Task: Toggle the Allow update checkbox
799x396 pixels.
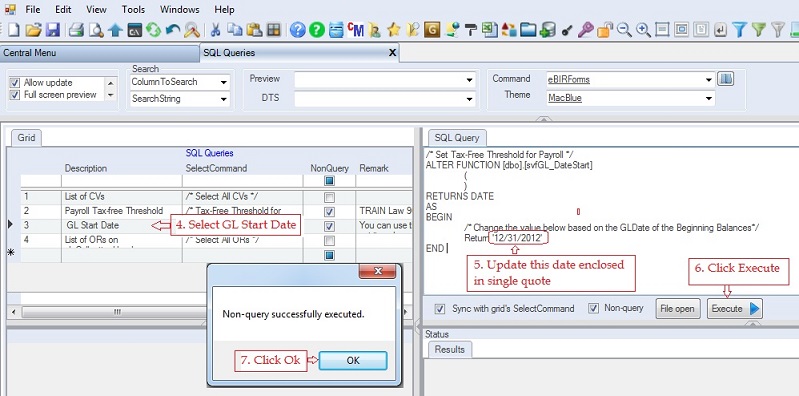Action: [15, 83]
